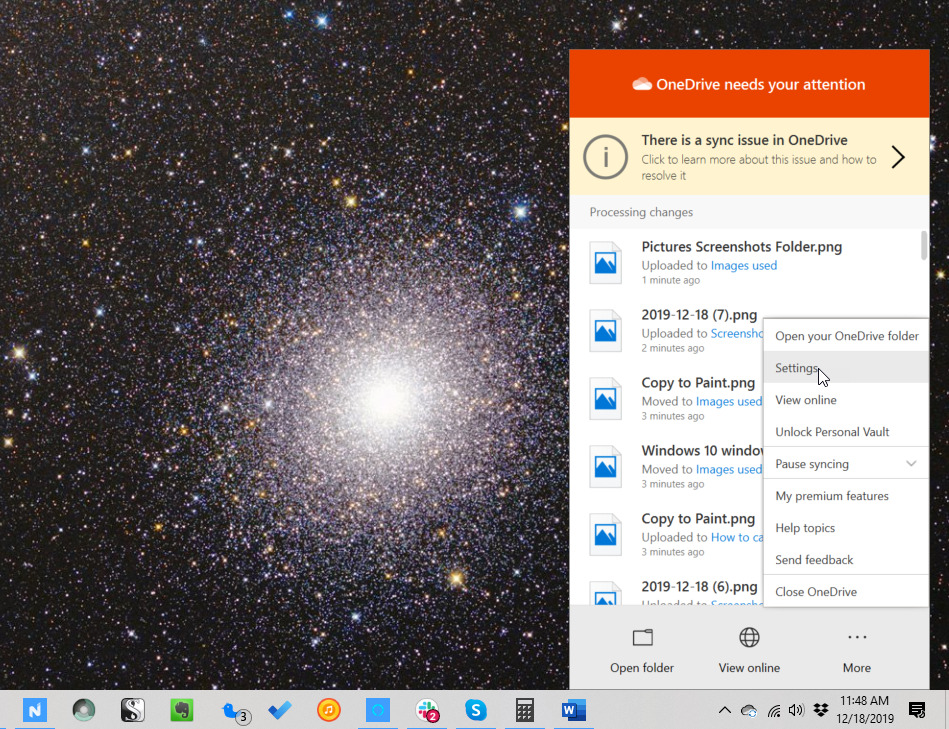Open 'My premium features' menu item
This screenshot has height=729, width=949.
(846, 496)
